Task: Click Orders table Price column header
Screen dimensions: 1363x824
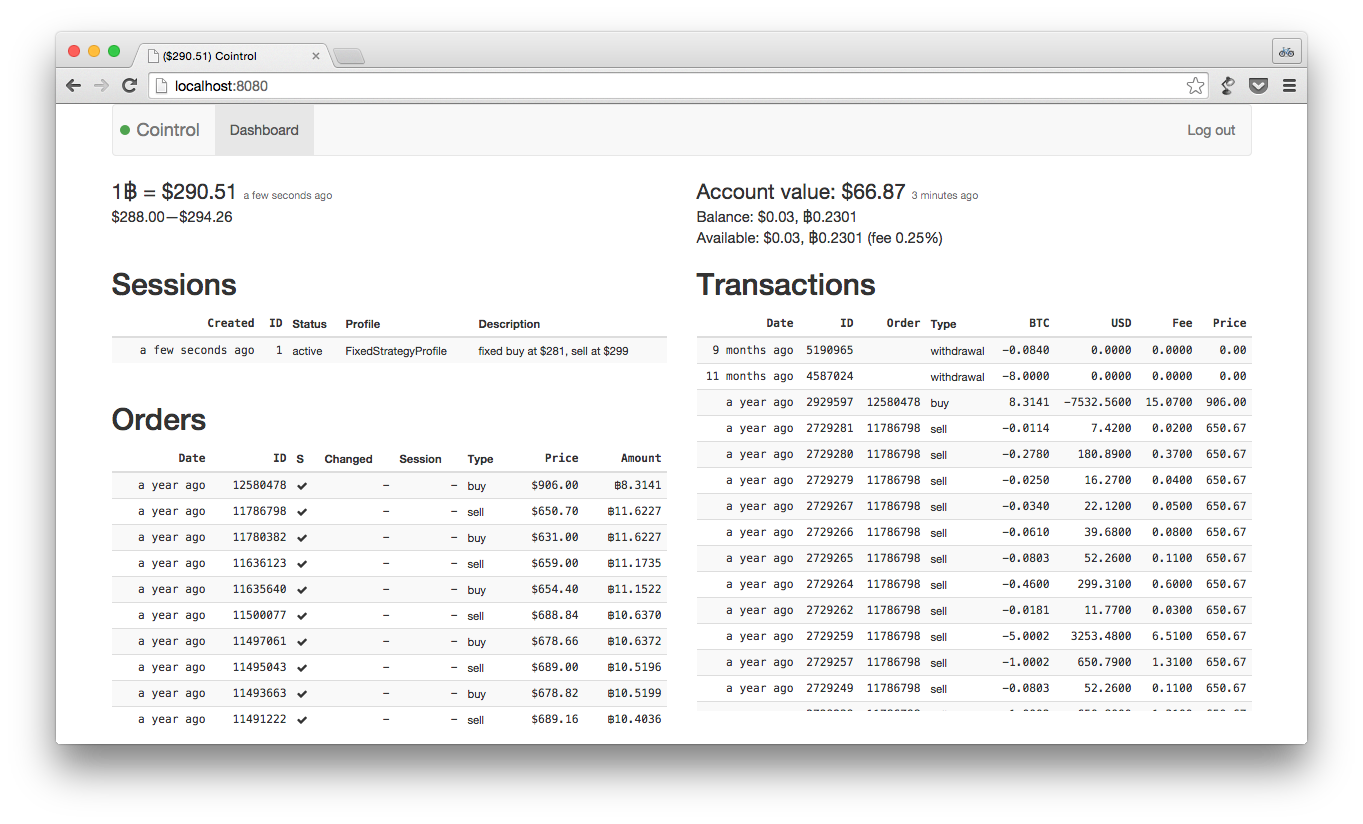Action: point(561,458)
